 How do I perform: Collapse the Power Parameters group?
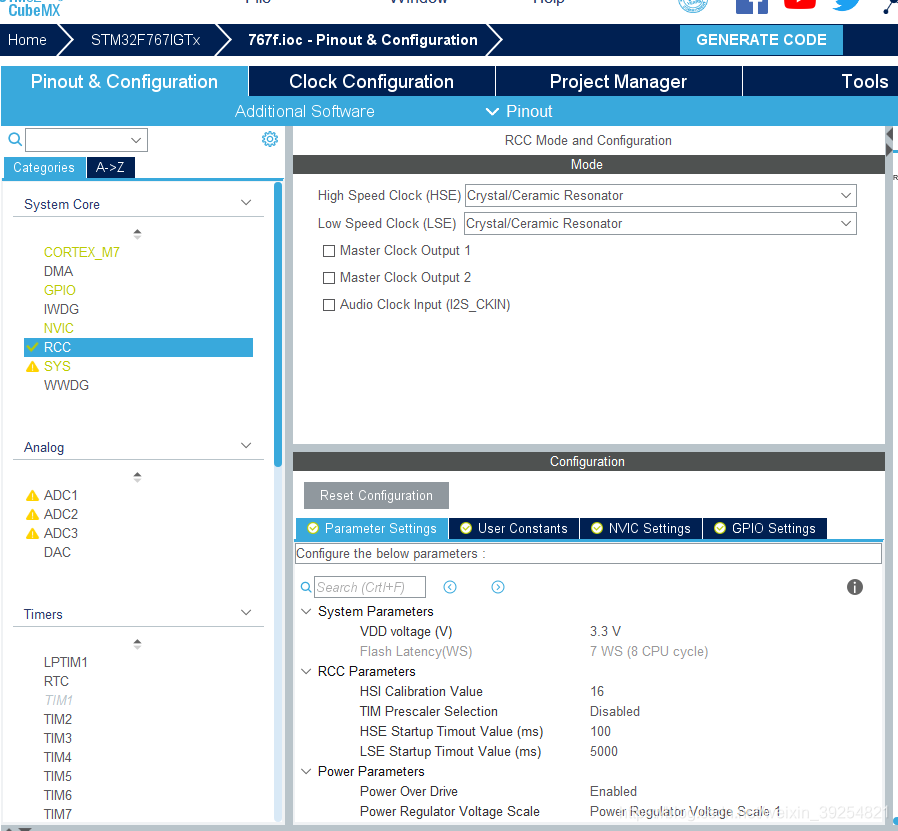pyautogui.click(x=306, y=771)
